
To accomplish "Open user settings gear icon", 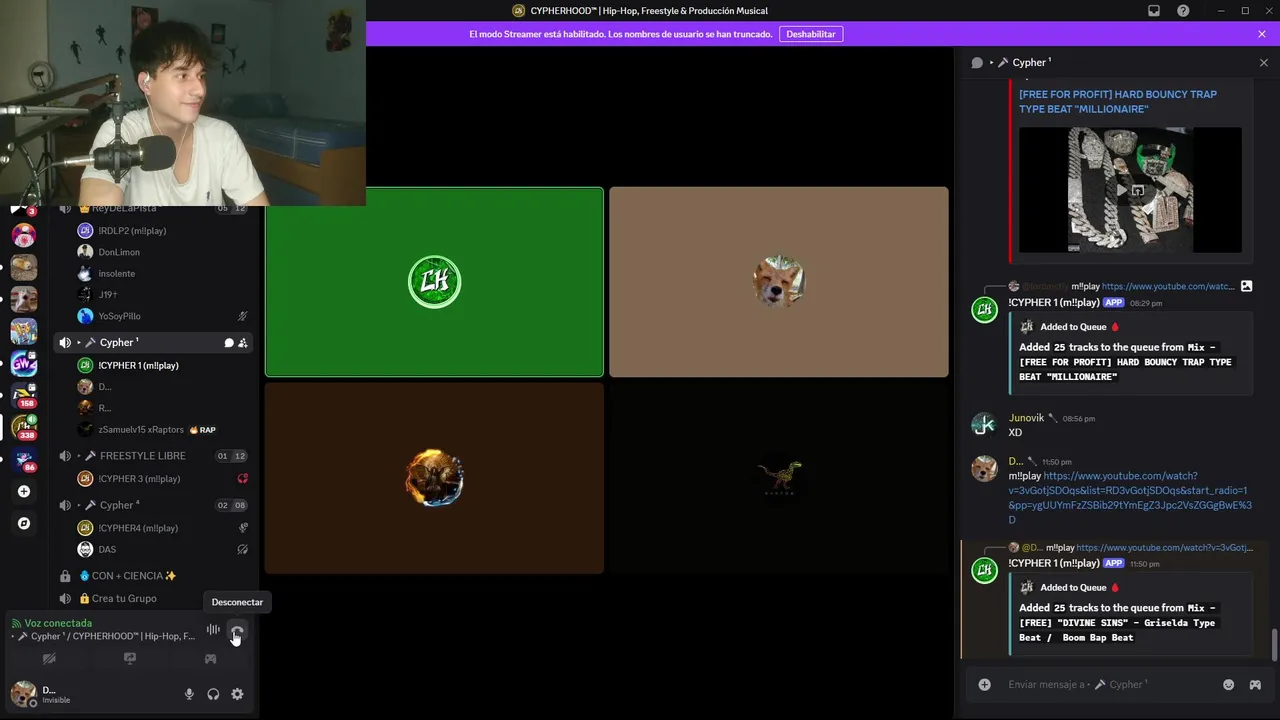I will tap(237, 694).
